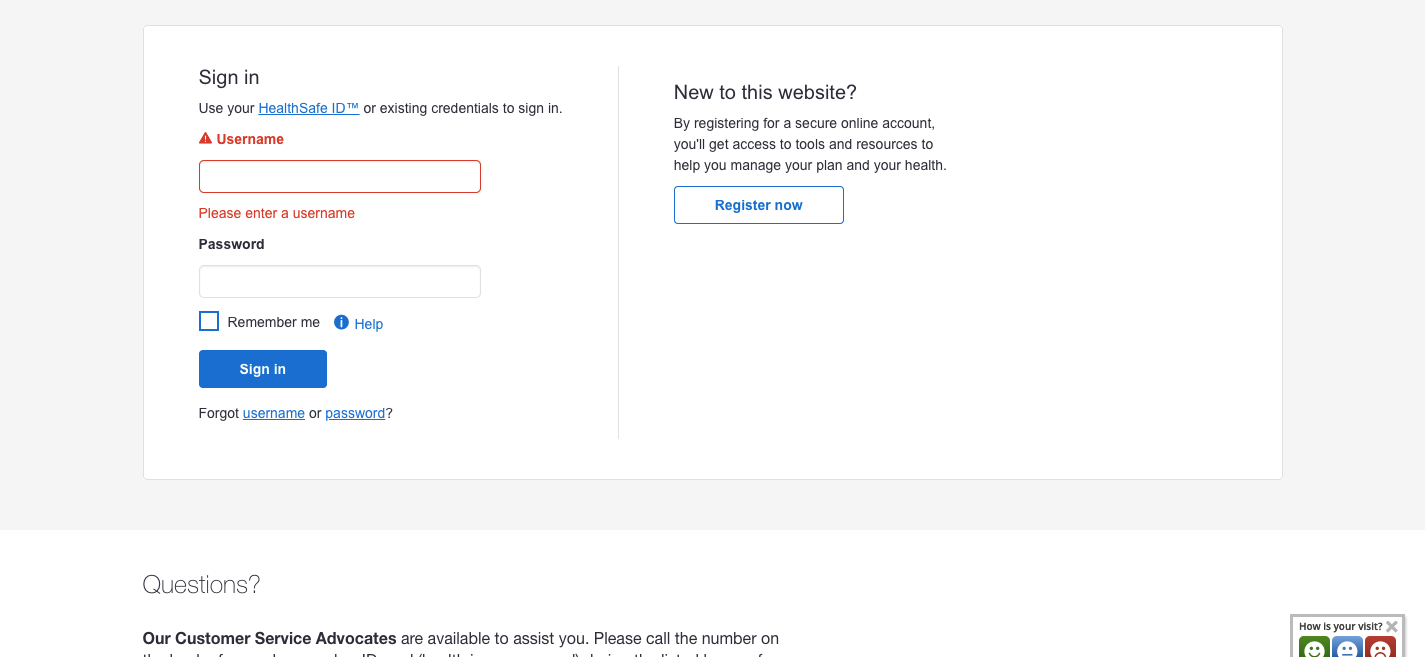The height and width of the screenshot is (657, 1425).
Task: Open the Help link next to Remember me
Action: [x=369, y=324]
